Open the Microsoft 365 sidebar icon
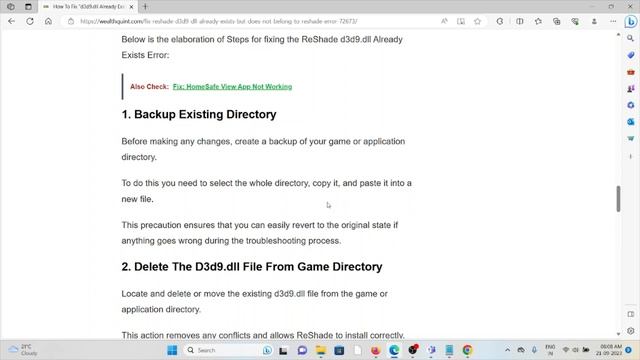The width and height of the screenshot is (640, 360). coord(631,105)
